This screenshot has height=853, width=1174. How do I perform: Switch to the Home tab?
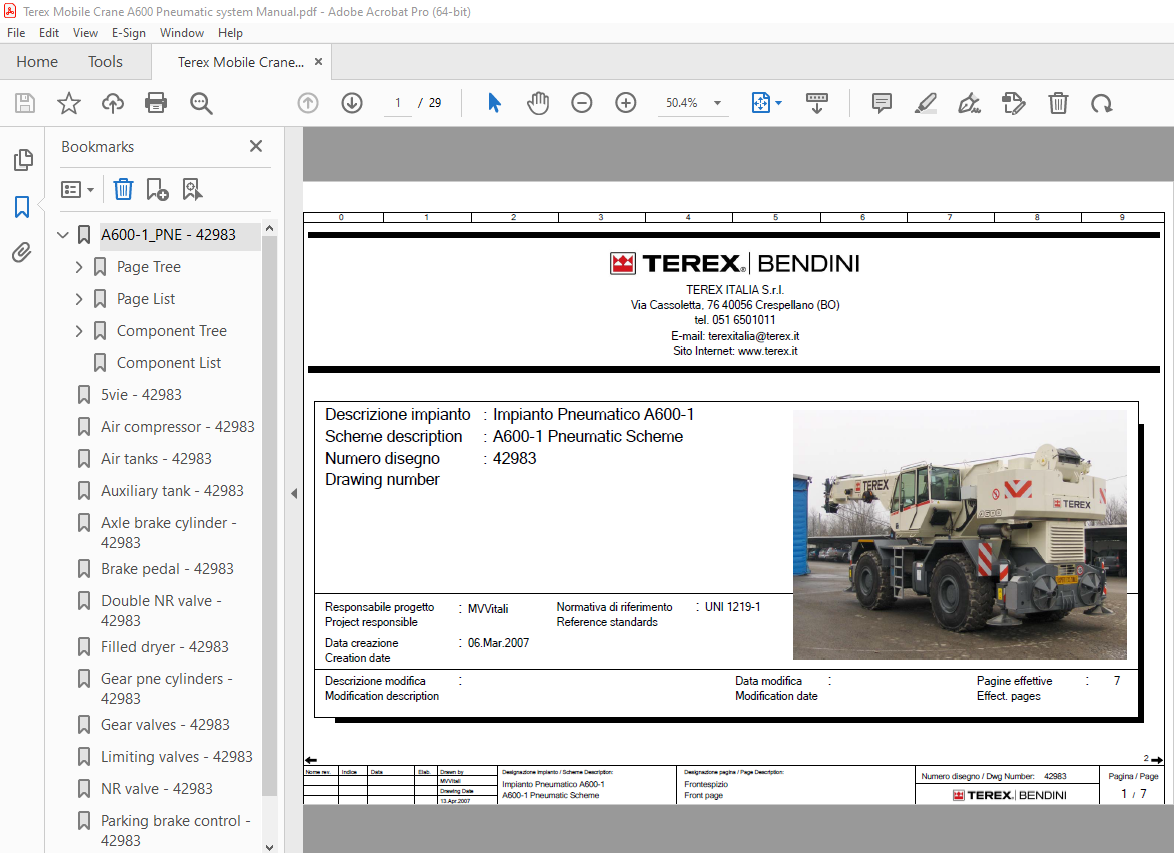tap(37, 62)
